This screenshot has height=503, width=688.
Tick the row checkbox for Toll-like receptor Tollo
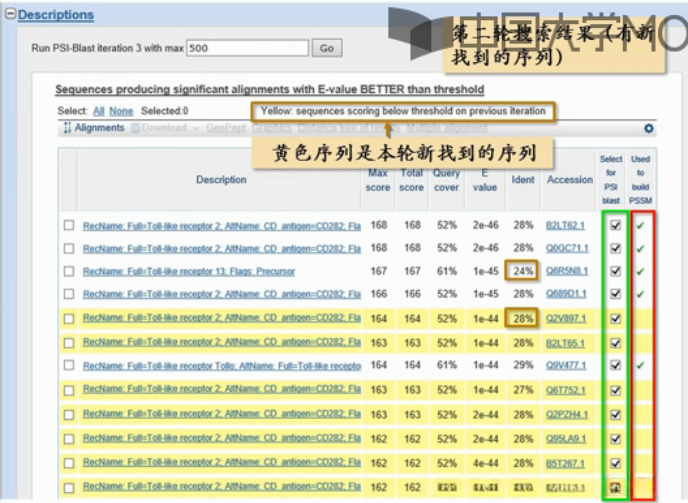point(69,365)
